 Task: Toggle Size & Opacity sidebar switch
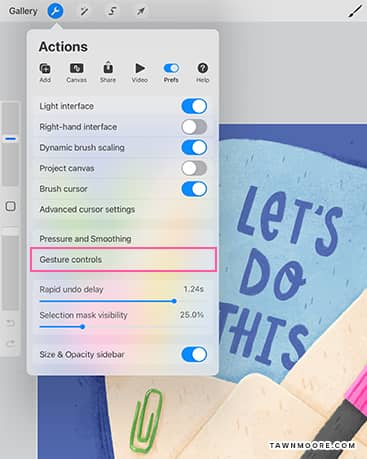tap(194, 354)
